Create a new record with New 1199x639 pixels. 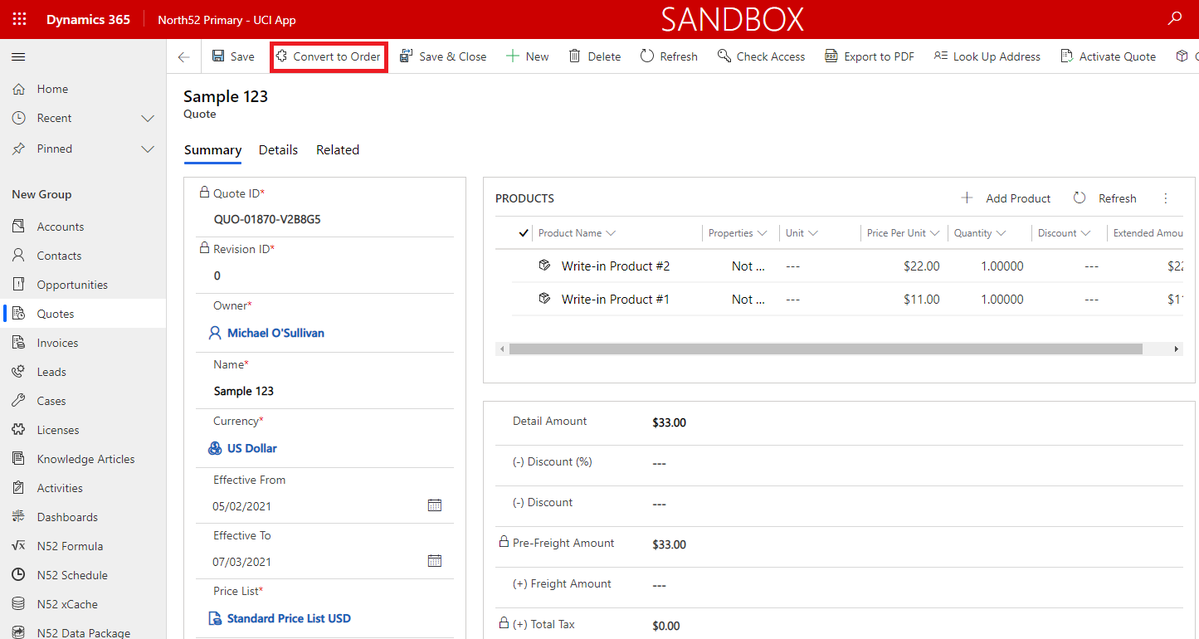coord(528,57)
